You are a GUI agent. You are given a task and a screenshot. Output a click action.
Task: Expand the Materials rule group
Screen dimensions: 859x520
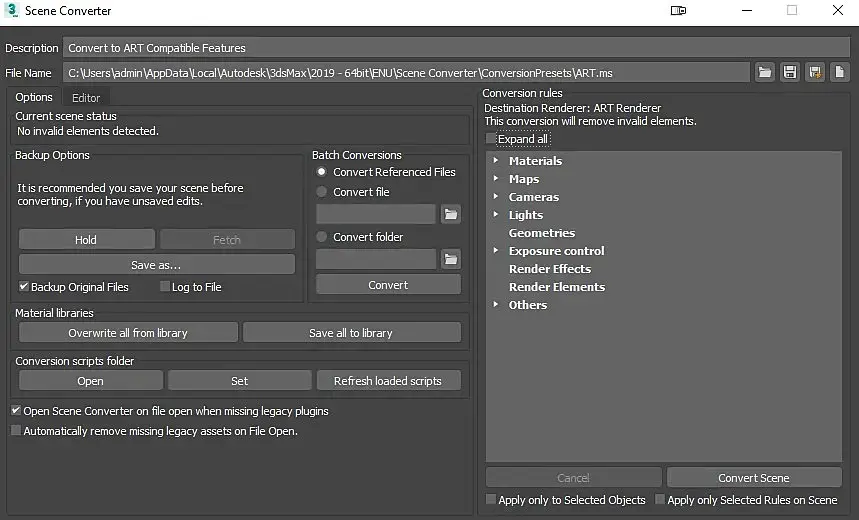(496, 161)
